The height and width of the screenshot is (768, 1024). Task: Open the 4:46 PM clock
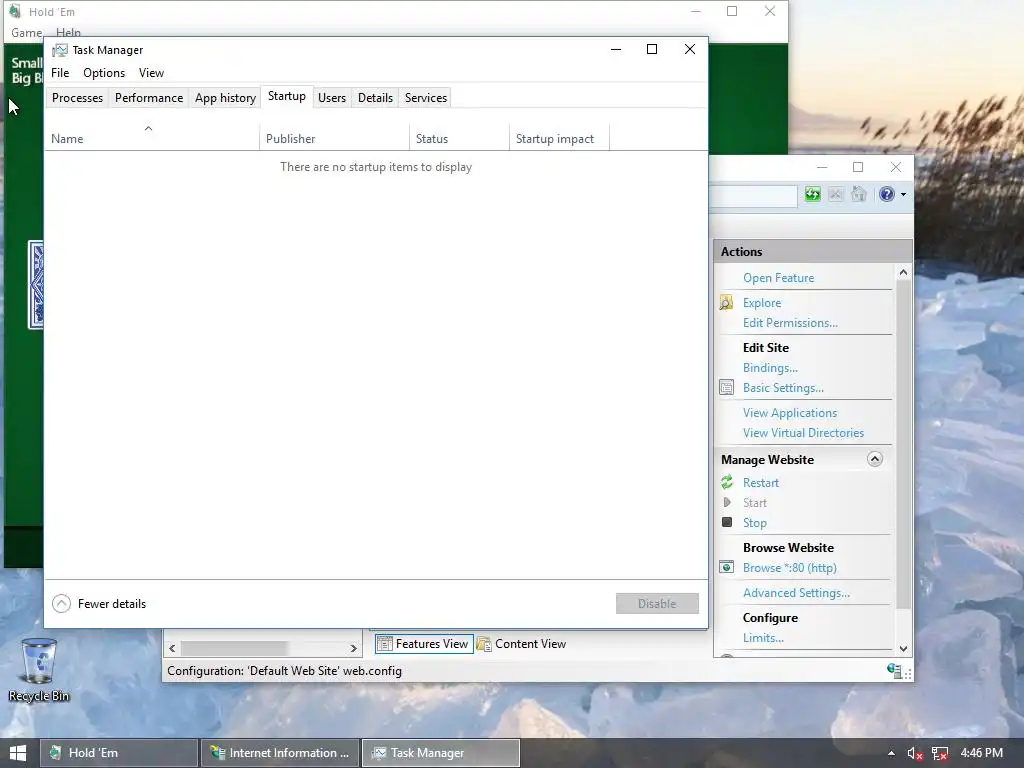982,753
